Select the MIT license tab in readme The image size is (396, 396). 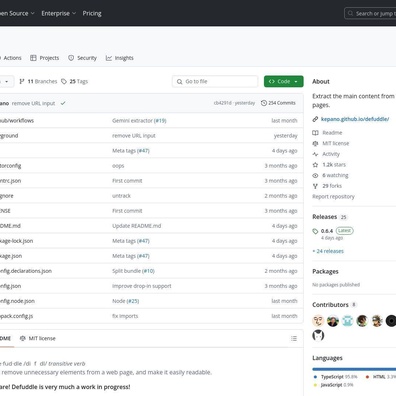[x=38, y=338]
